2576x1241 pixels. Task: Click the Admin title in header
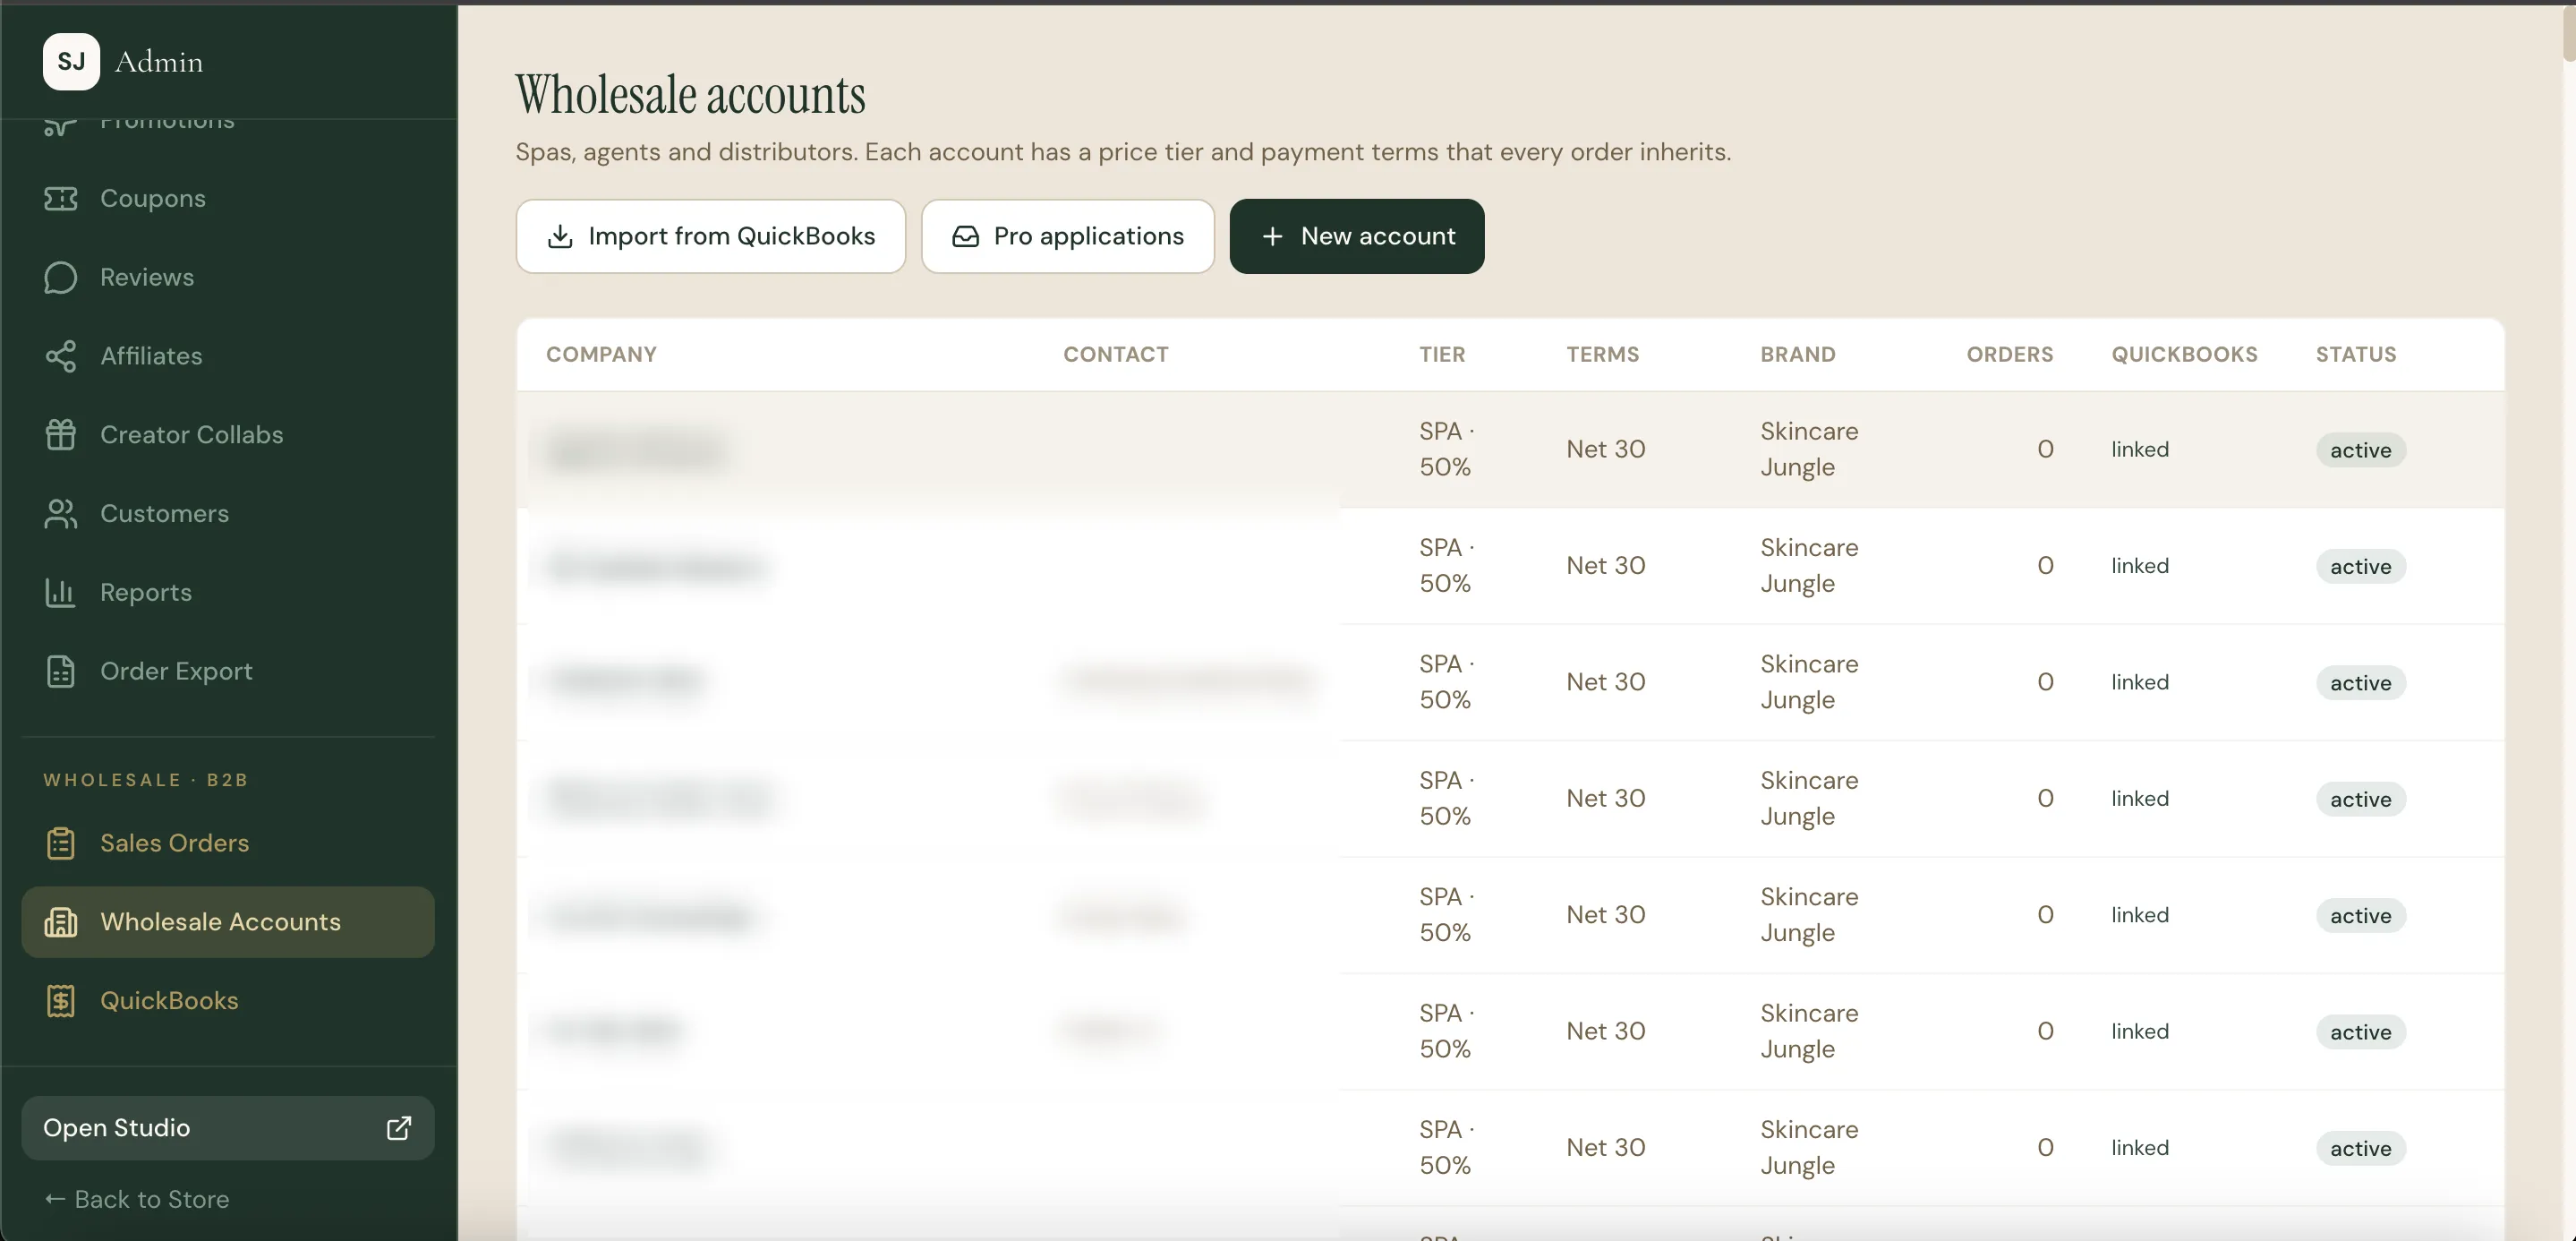[159, 62]
